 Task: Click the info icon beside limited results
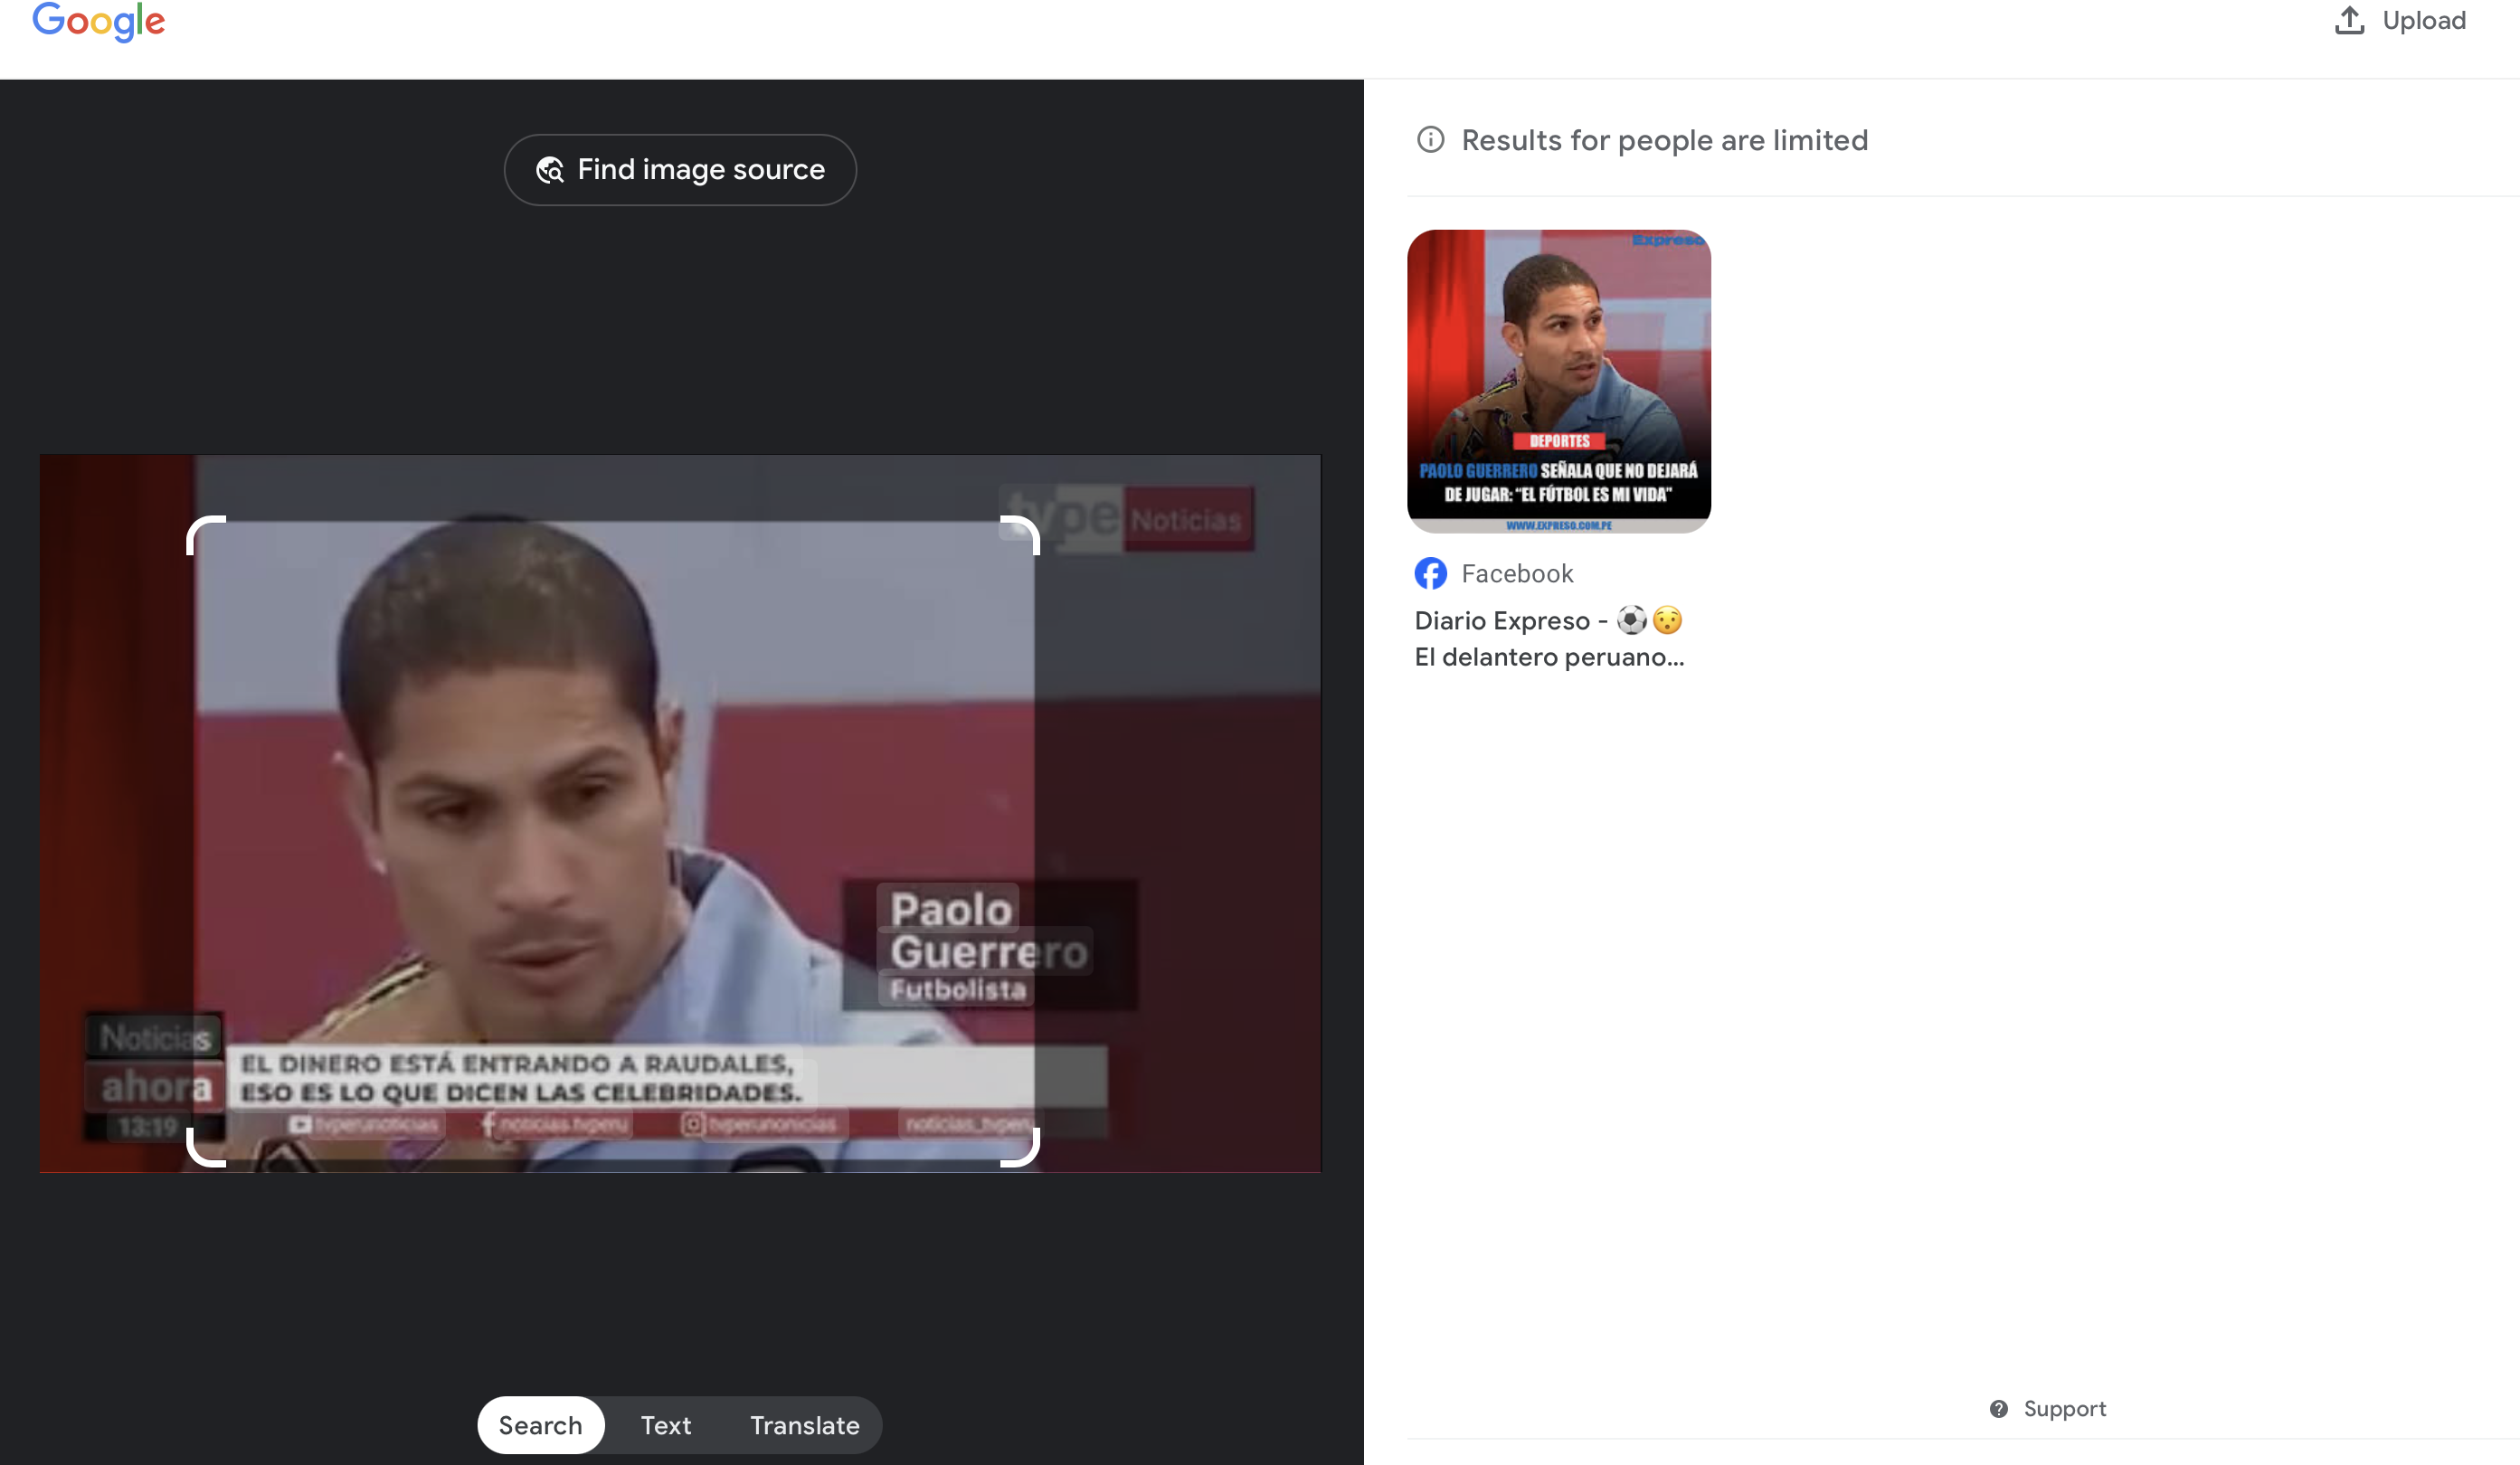pos(1430,139)
